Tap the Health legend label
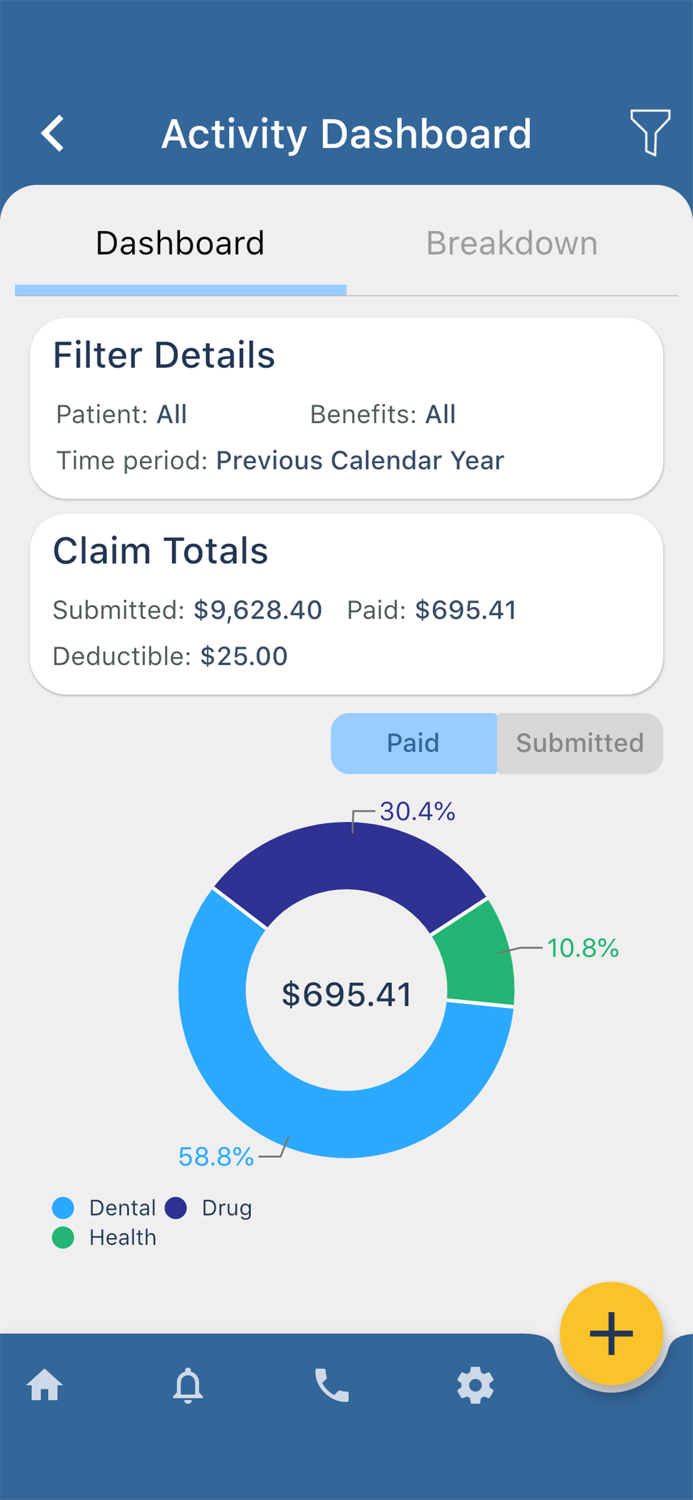Image resolution: width=693 pixels, height=1500 pixels. (123, 1238)
